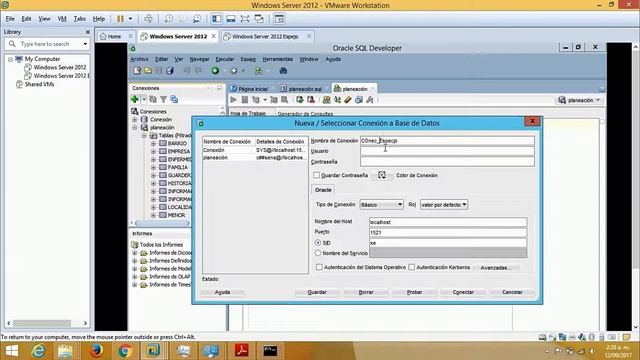Open Chrome from the taskbar

coord(125,351)
